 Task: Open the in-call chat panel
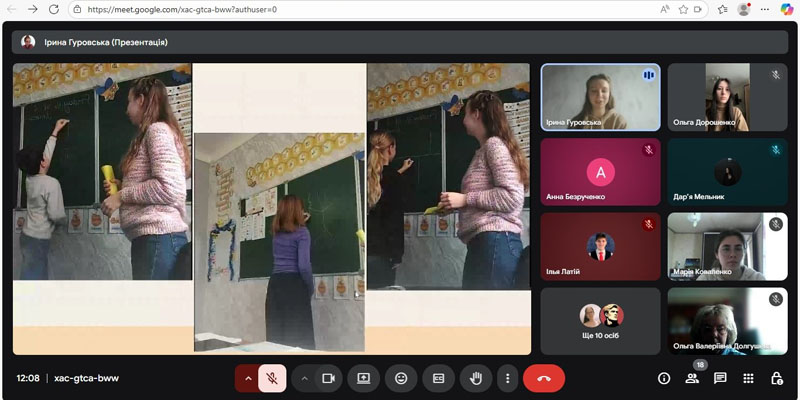click(719, 378)
